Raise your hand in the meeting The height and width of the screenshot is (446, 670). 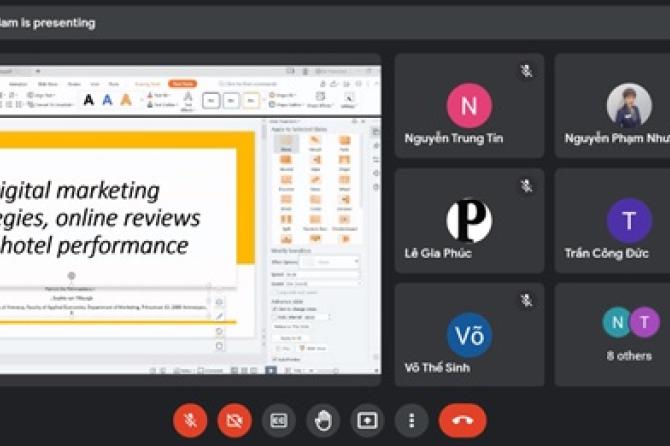[323, 420]
